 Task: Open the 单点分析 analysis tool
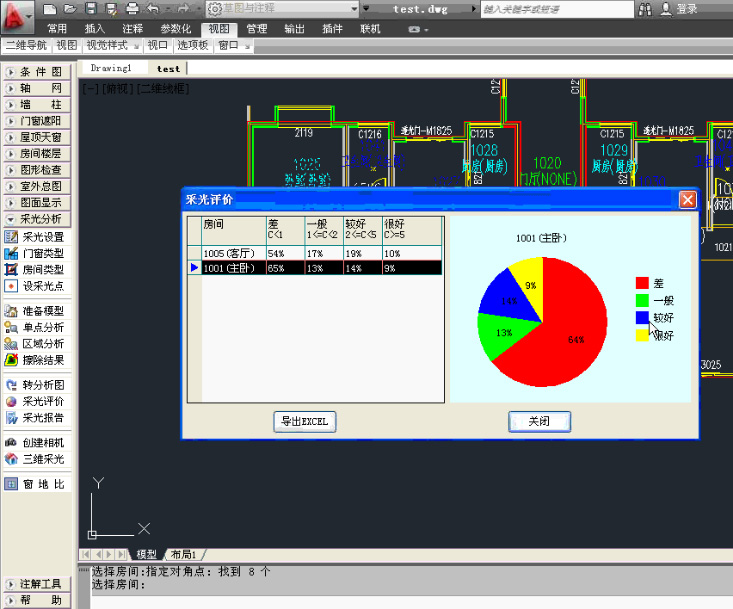(12, 327)
